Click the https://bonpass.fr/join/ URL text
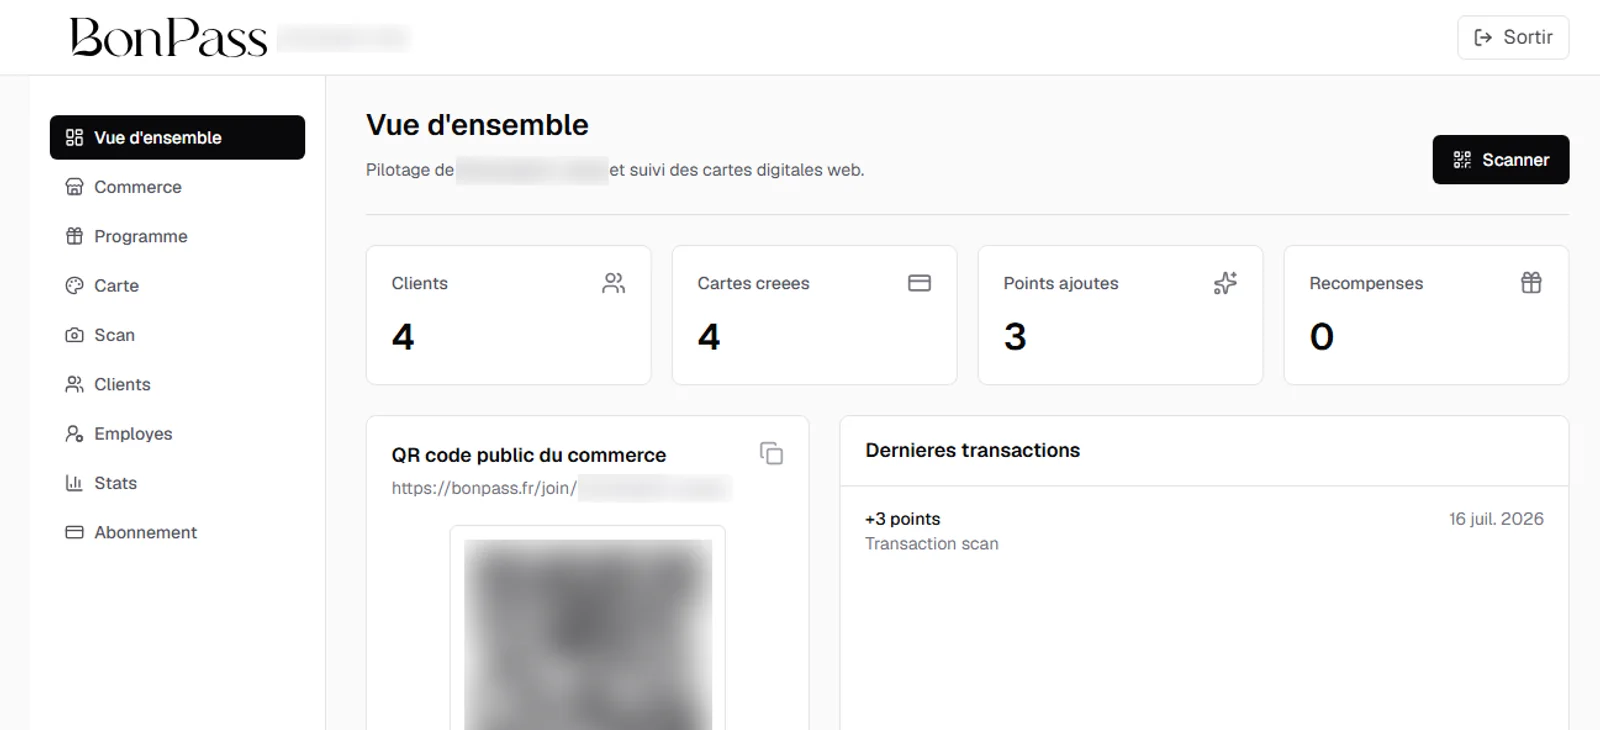 point(484,488)
